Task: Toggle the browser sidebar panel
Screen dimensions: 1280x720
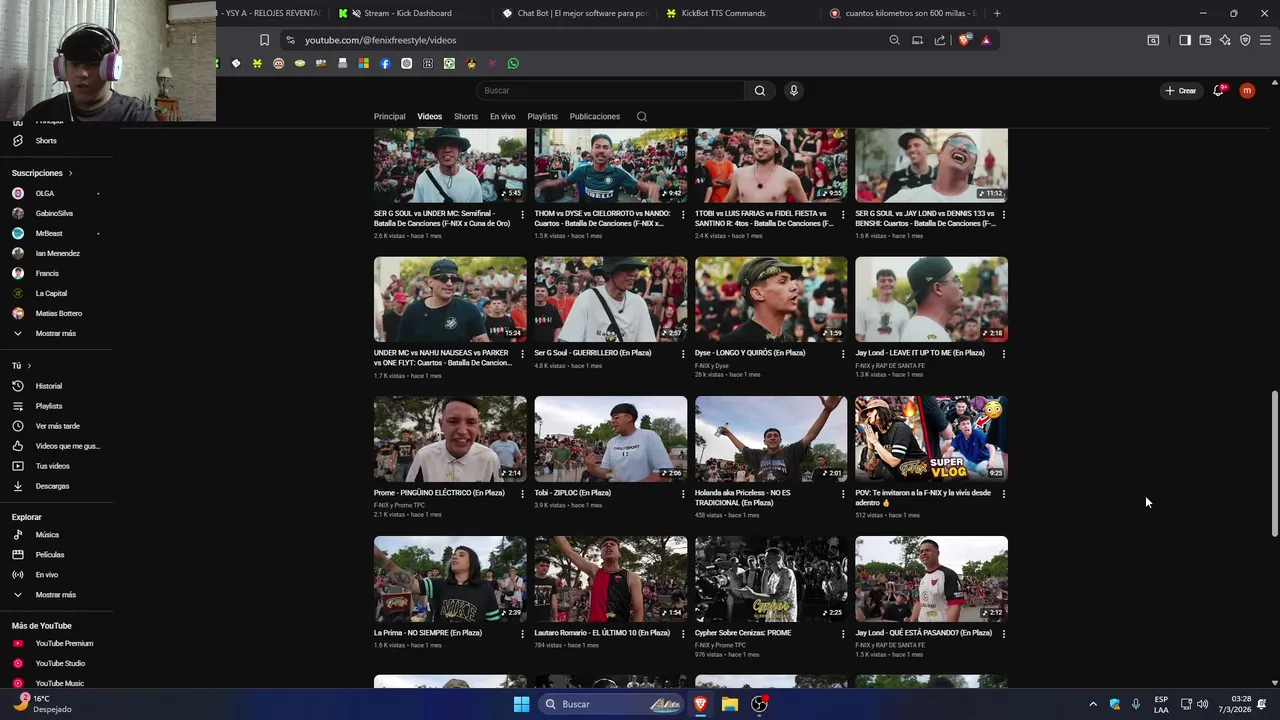Action: (1184, 40)
